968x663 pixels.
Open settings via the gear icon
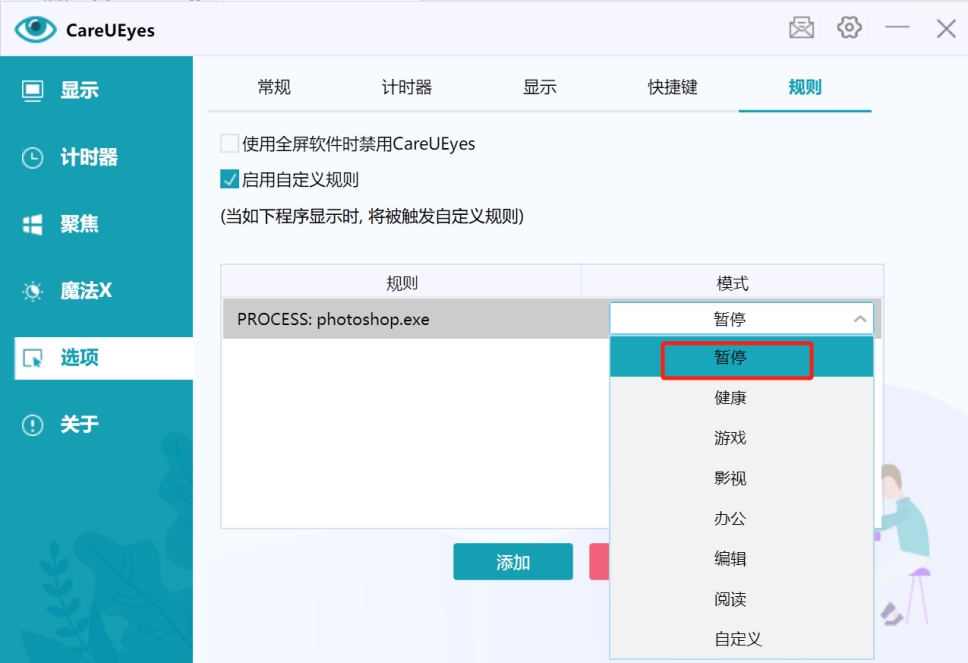(x=849, y=27)
